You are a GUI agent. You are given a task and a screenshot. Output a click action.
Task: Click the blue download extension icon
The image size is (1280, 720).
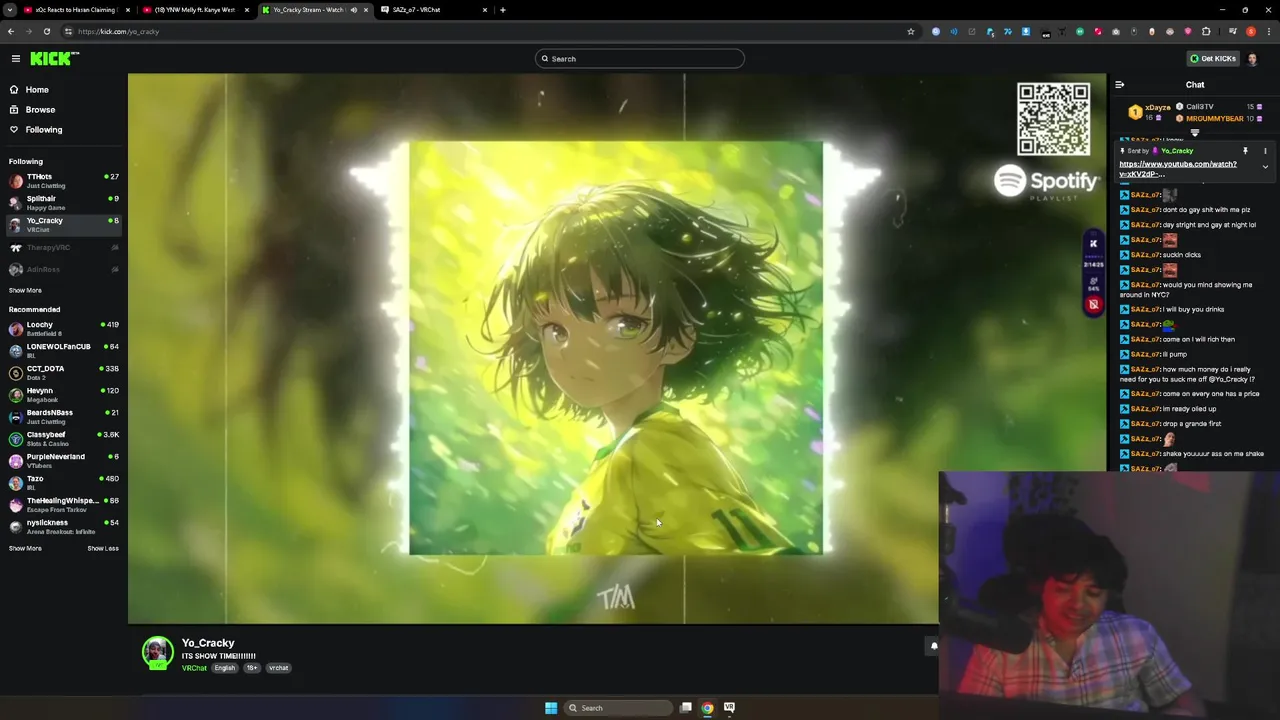click(1026, 32)
